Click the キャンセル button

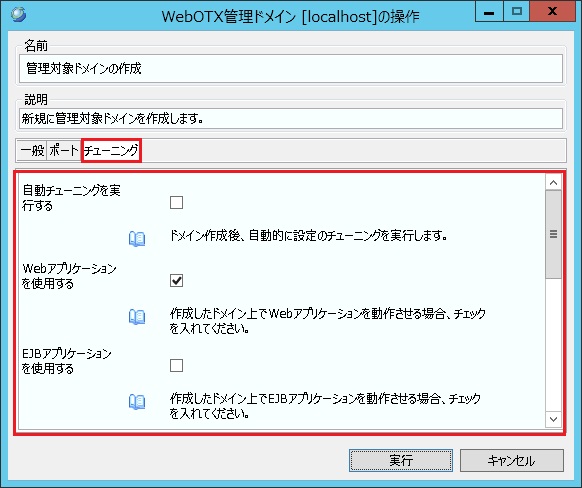[511, 461]
